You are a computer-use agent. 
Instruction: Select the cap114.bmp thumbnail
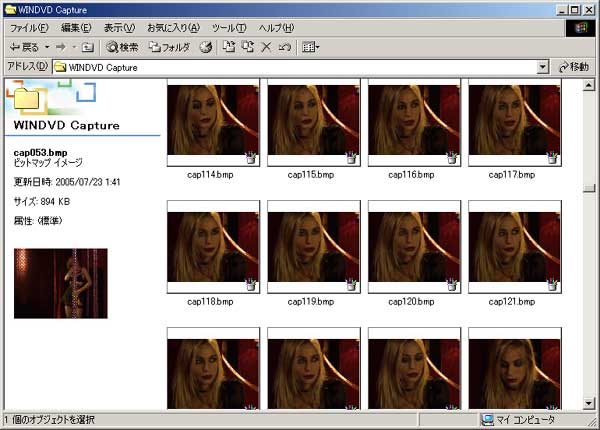coord(213,122)
